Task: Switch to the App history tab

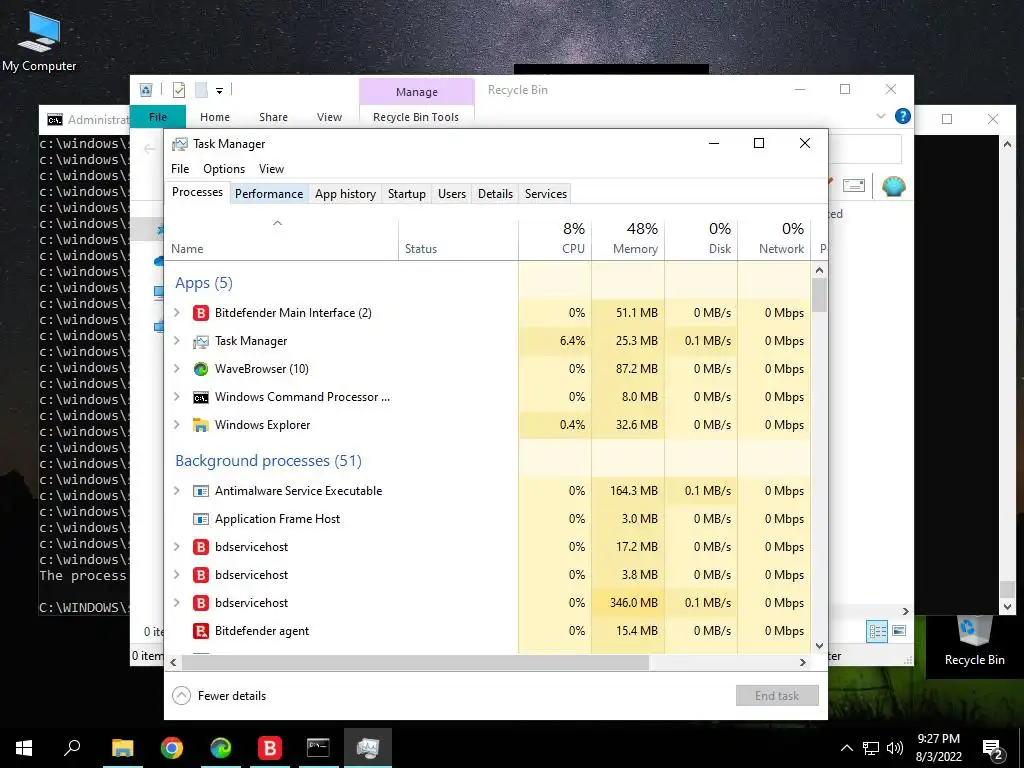Action: 345,194
